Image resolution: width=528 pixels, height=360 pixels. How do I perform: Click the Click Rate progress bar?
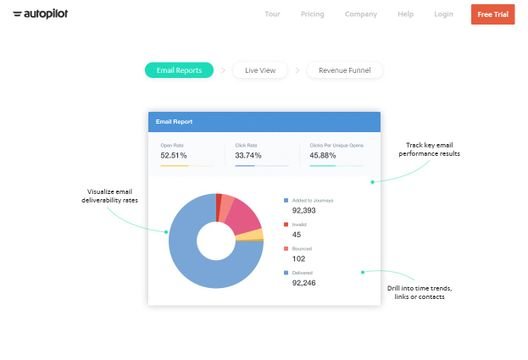point(262,166)
